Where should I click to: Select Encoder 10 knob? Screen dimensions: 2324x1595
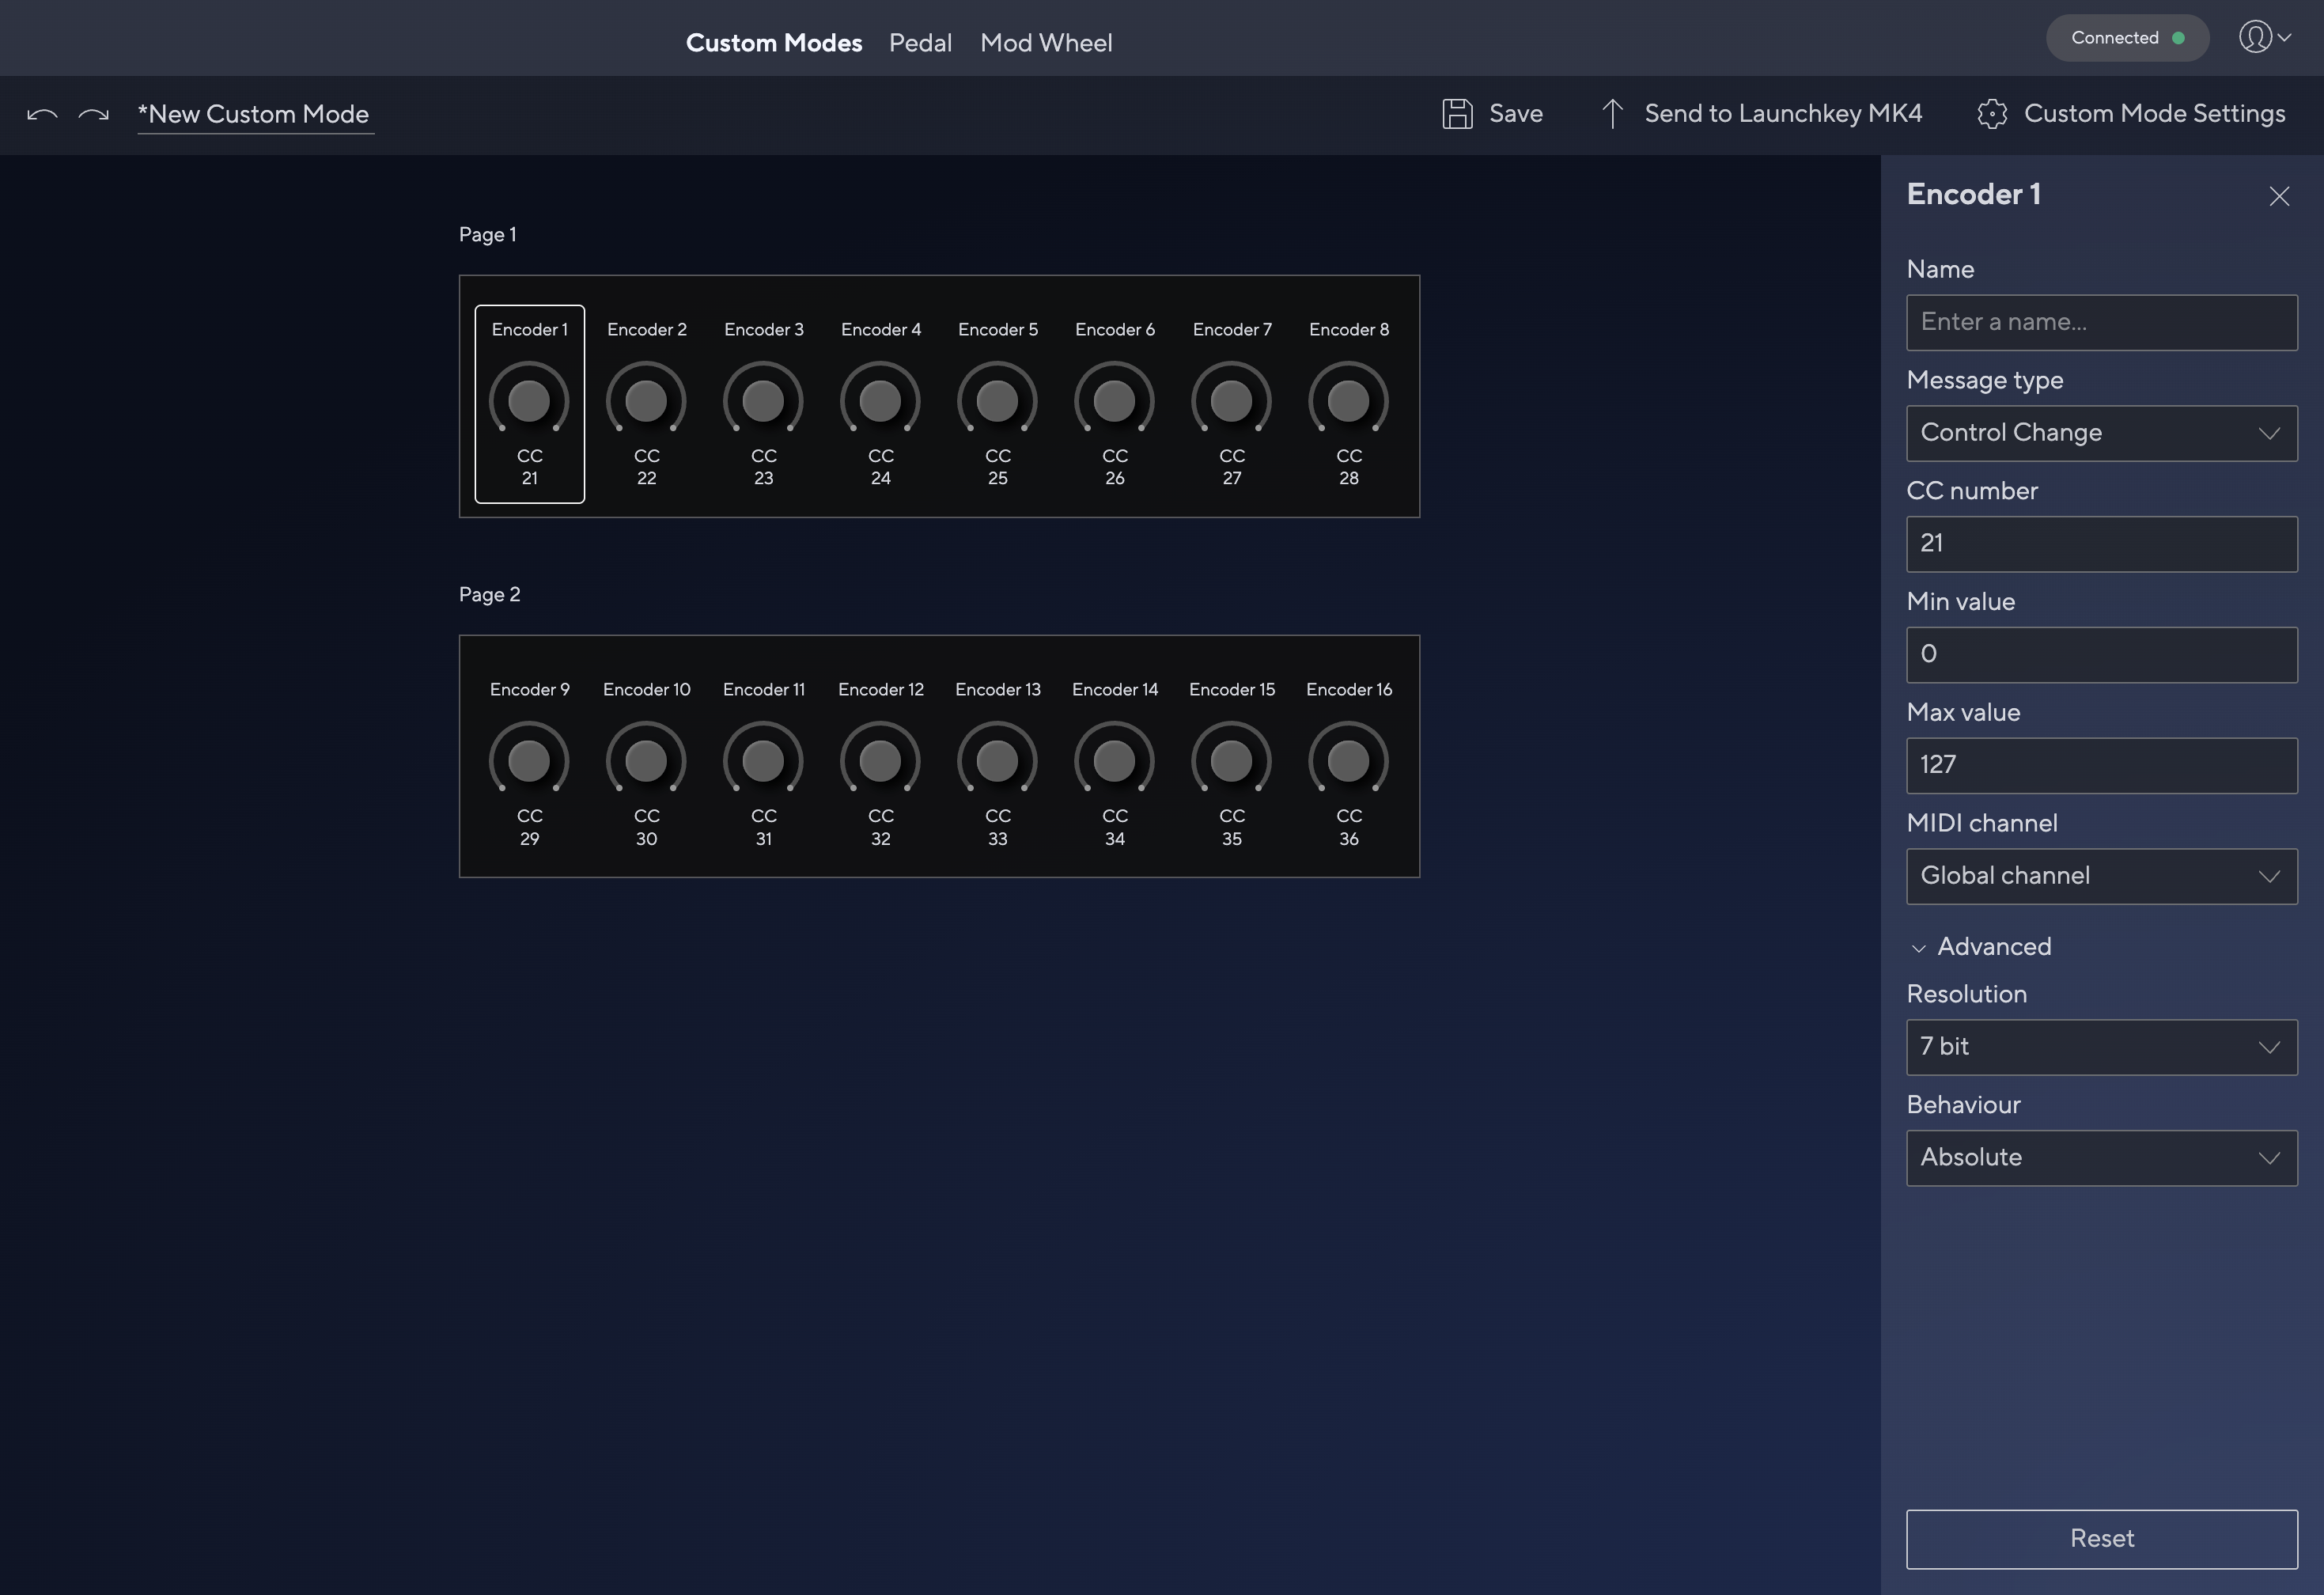point(646,760)
